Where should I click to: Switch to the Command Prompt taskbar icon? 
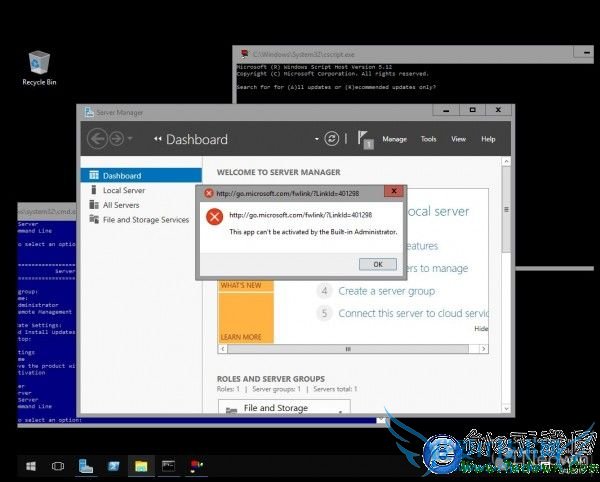169,466
